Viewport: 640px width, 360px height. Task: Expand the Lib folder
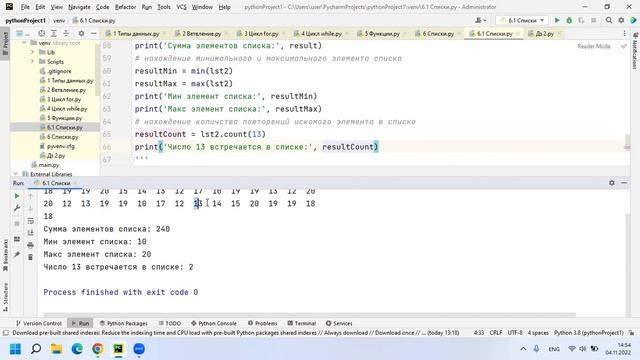[x=32, y=52]
